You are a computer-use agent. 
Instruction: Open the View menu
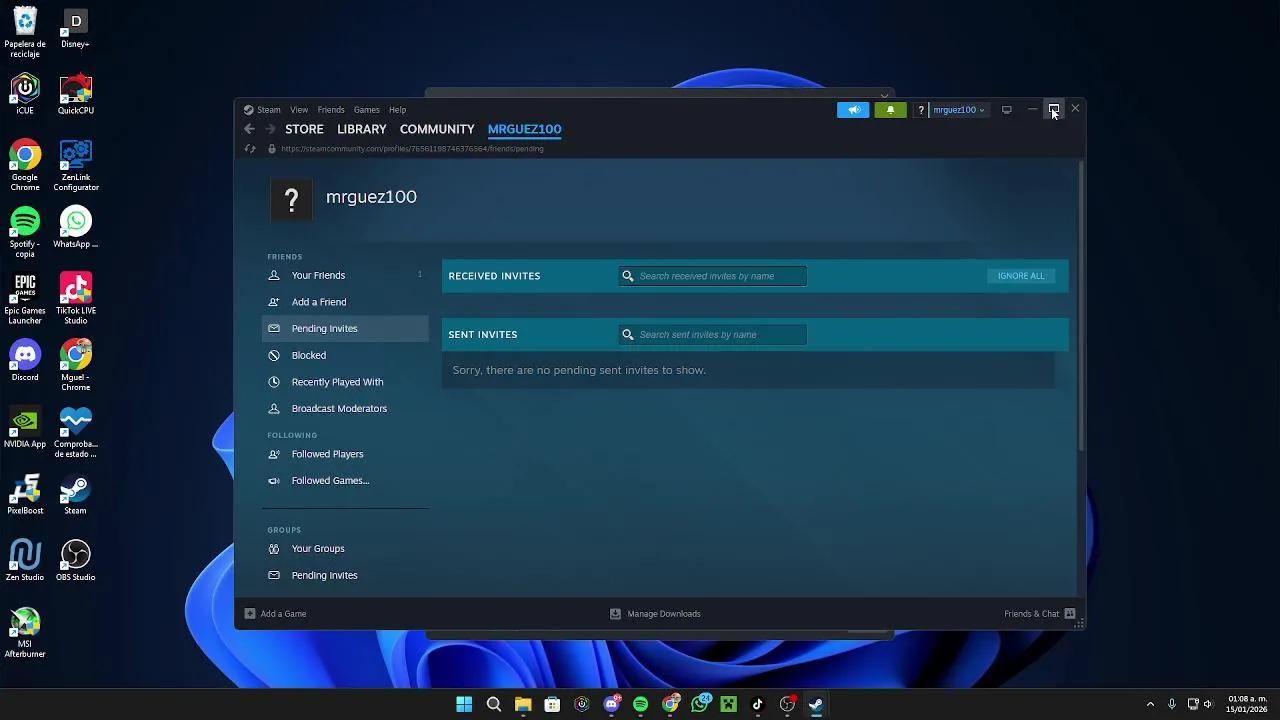[x=299, y=110]
